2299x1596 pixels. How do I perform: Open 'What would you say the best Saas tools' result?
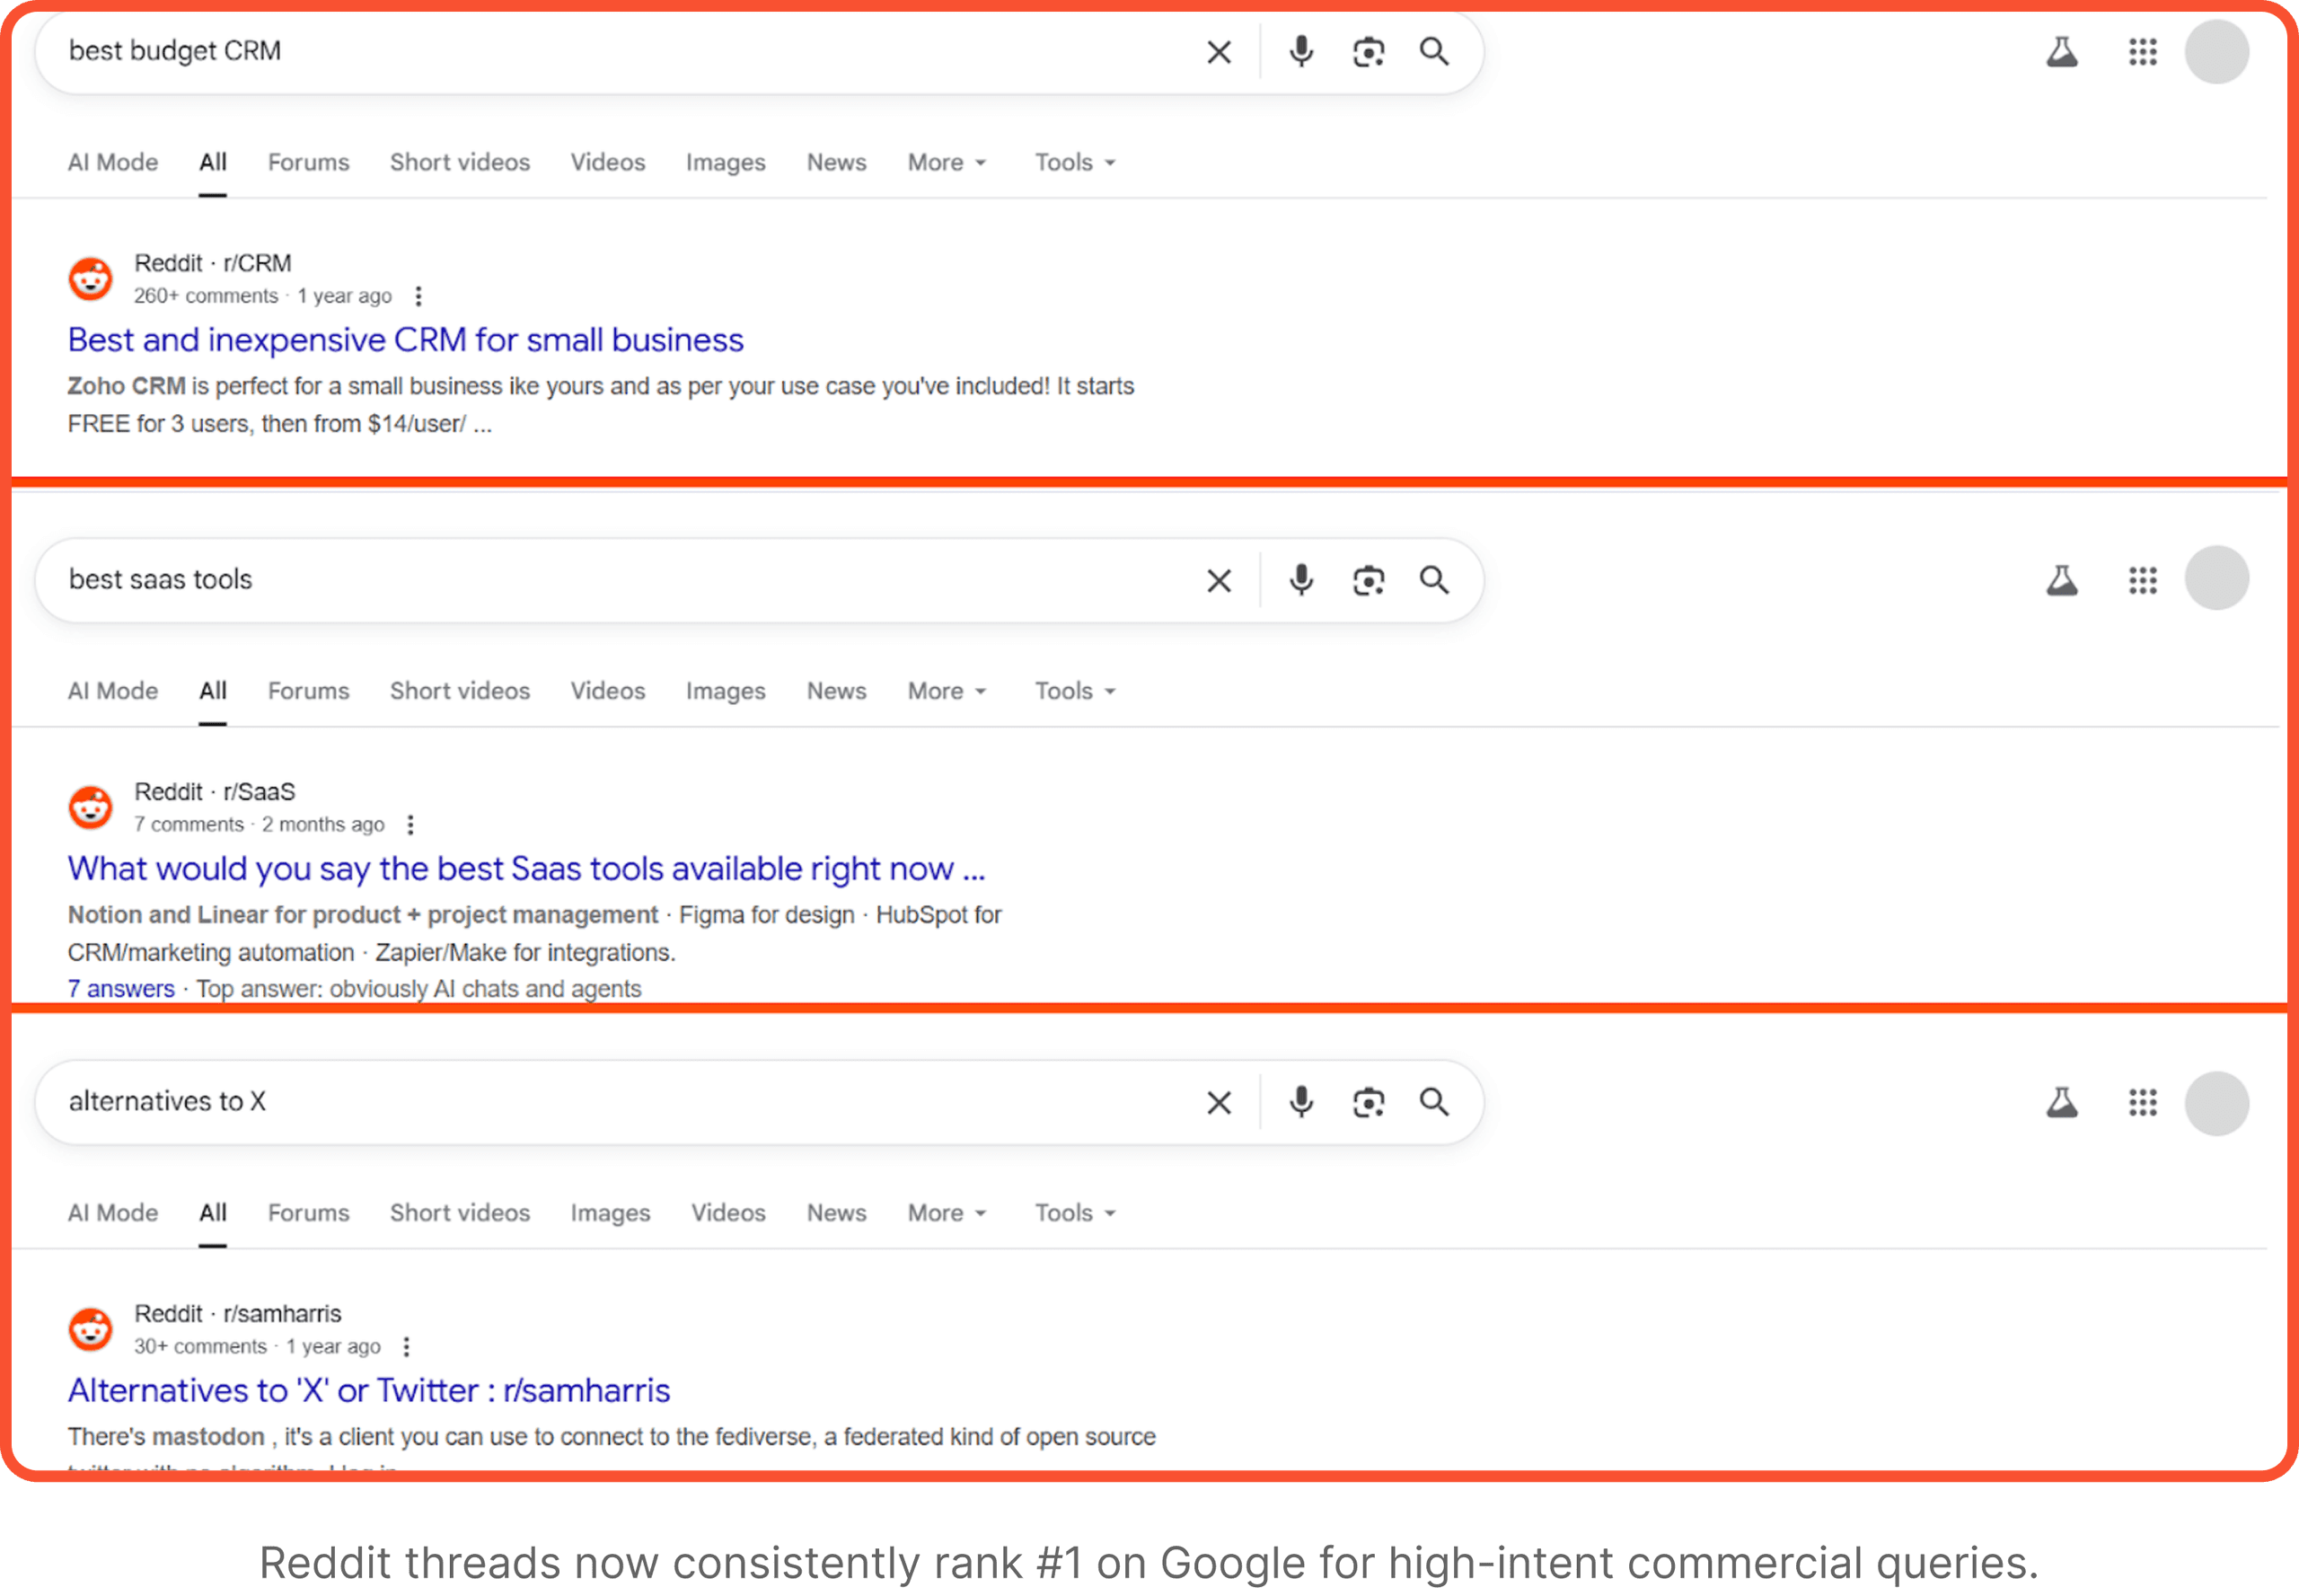click(x=527, y=869)
